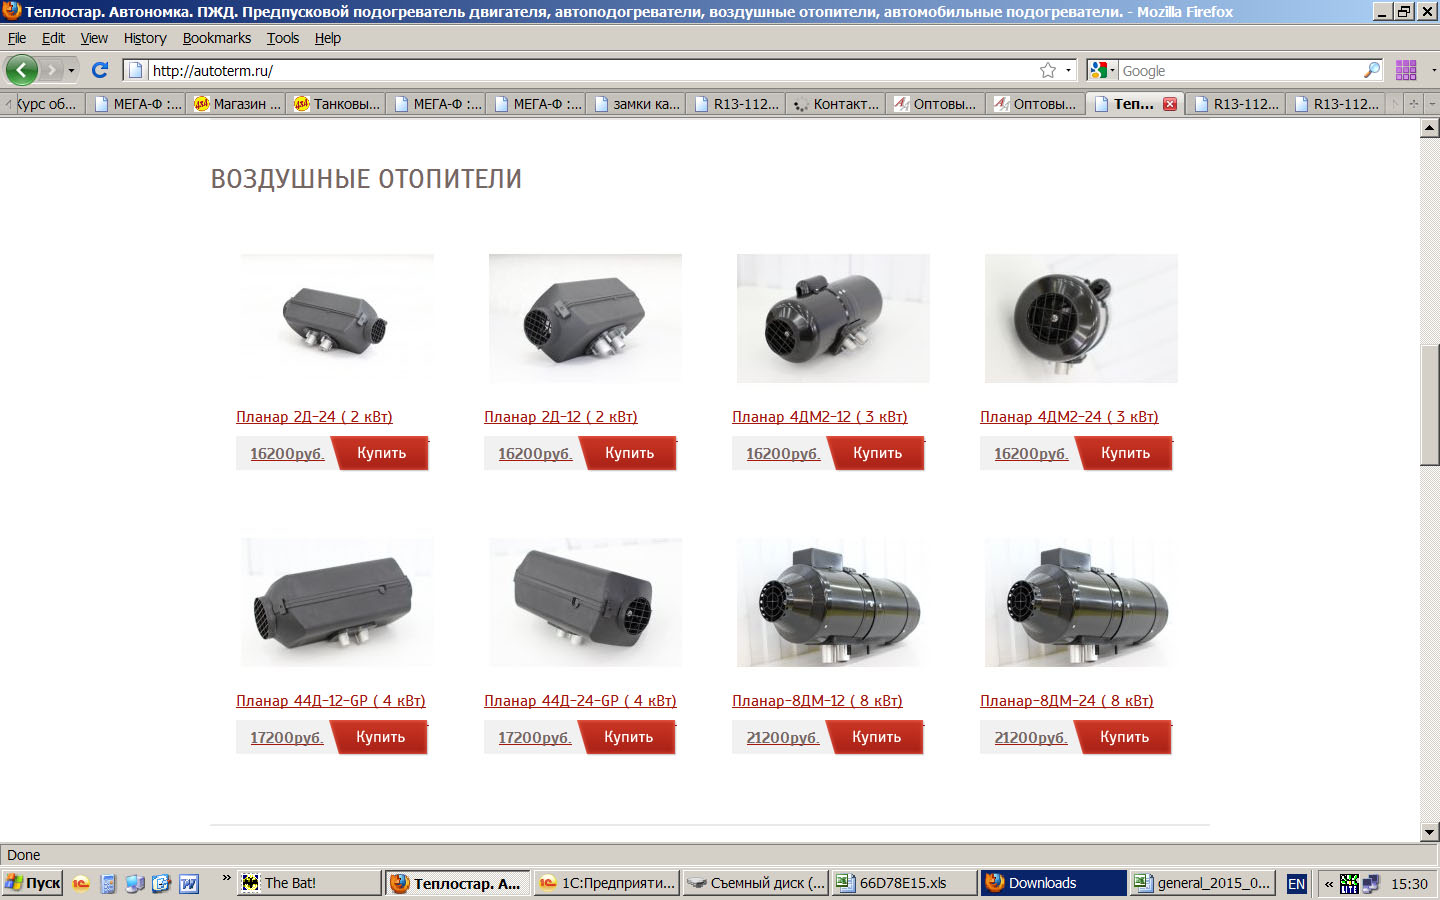Screen dimensions: 1440x900
Task: Expand the search engine selector dropdown
Action: click(1102, 70)
